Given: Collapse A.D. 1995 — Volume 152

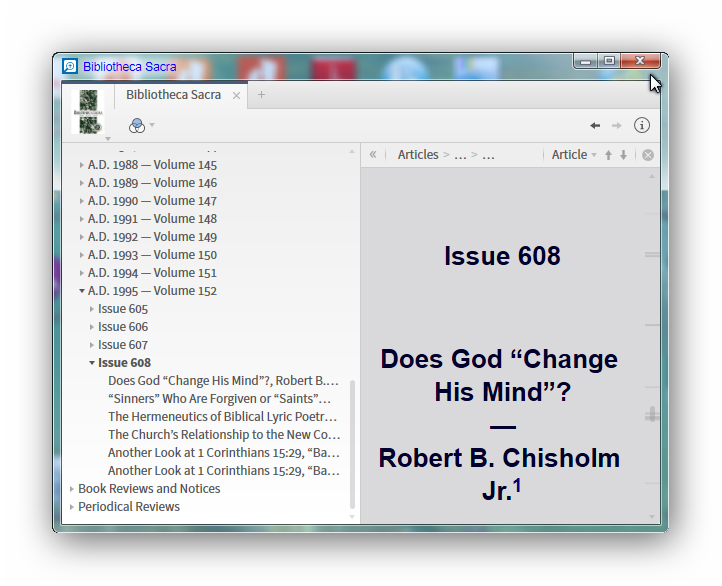Looking at the screenshot, I should [82, 290].
